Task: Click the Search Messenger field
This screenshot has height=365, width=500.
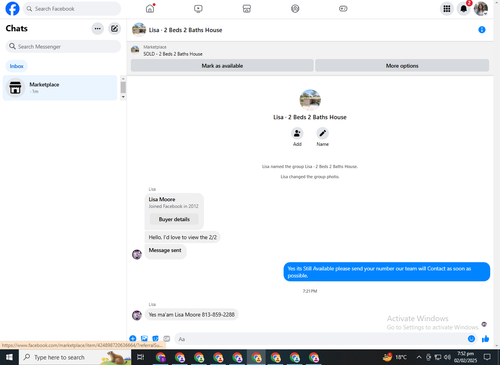Action: pos(63,46)
